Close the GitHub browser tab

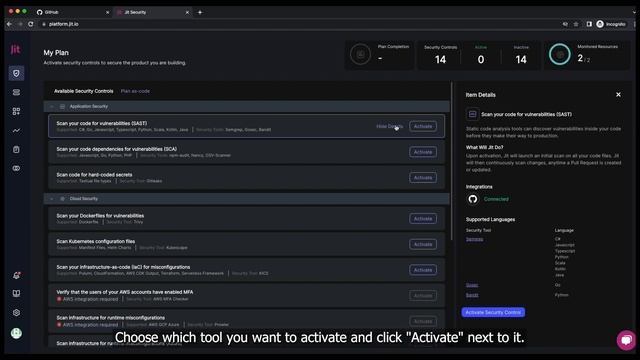[x=107, y=12]
